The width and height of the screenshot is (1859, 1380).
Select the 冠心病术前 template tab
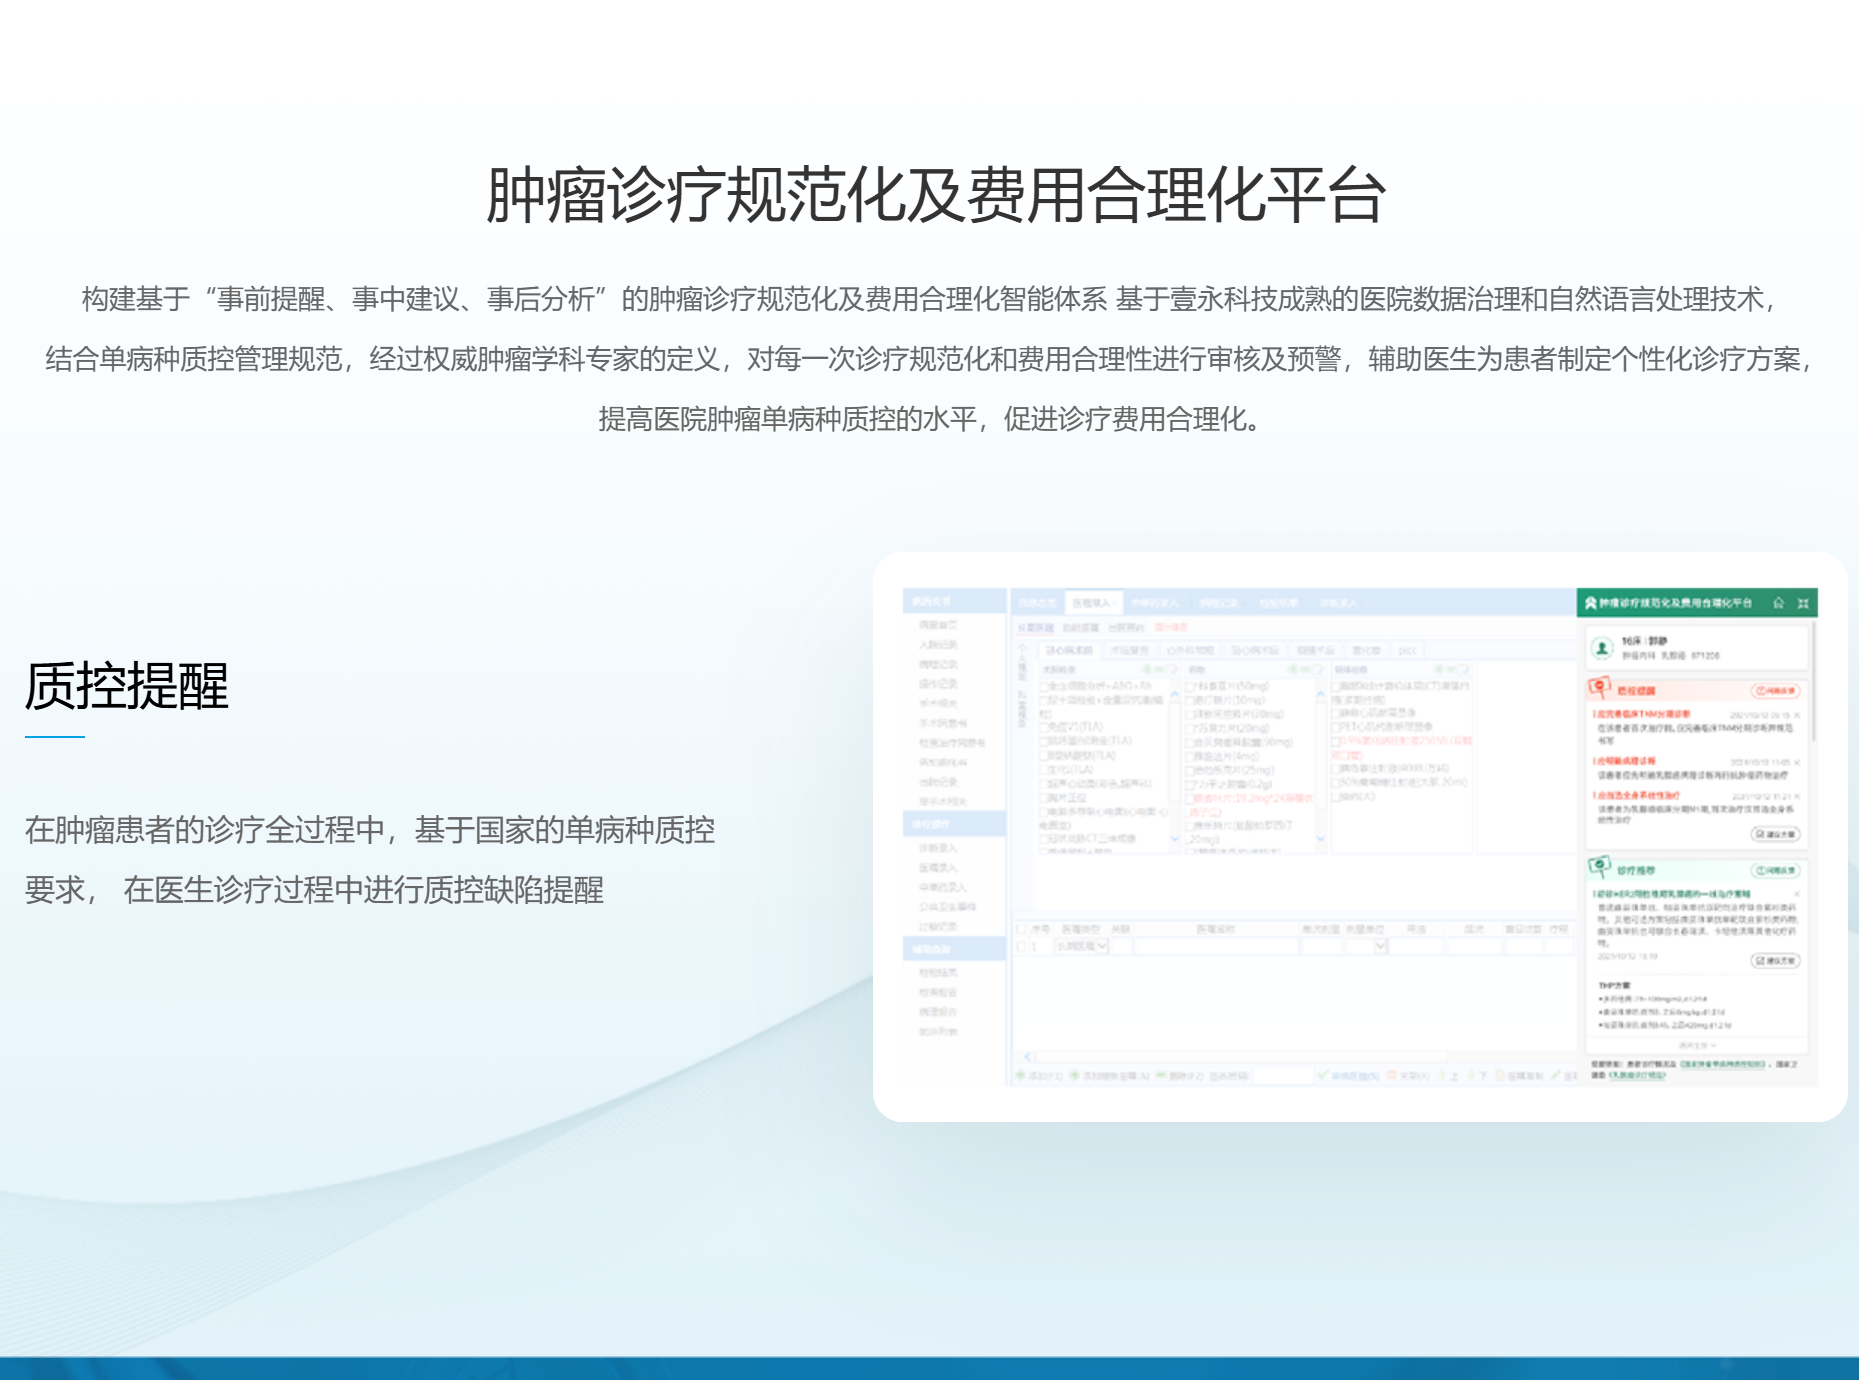pyautogui.click(x=1068, y=651)
